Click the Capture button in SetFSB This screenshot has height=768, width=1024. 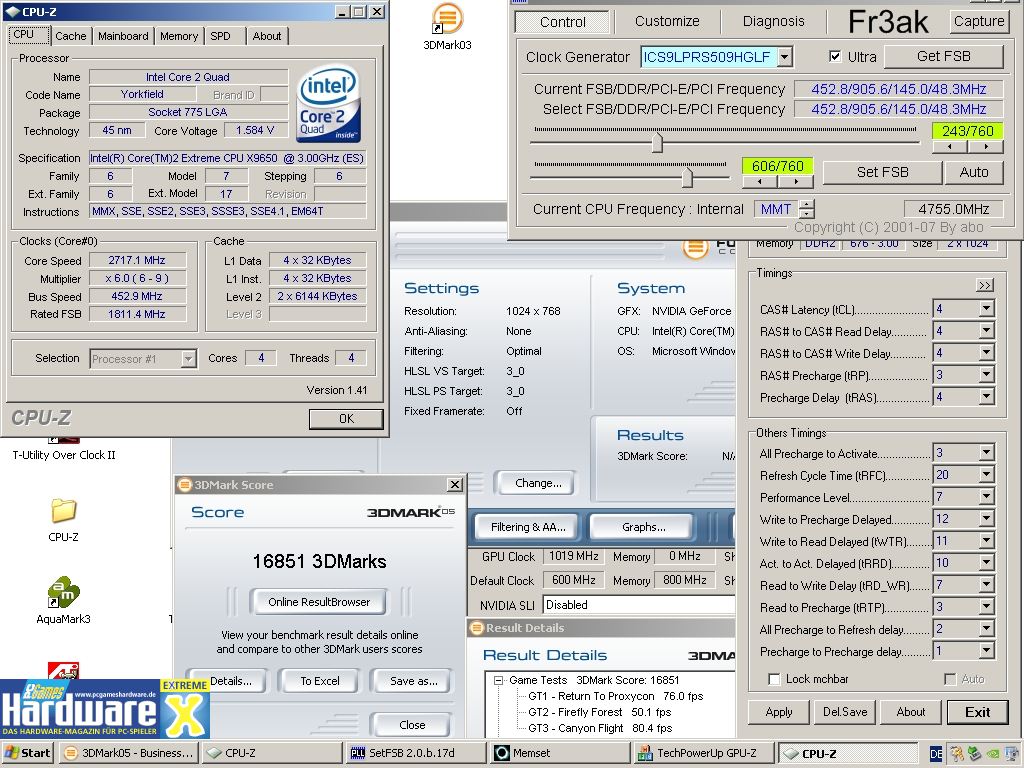pos(978,21)
